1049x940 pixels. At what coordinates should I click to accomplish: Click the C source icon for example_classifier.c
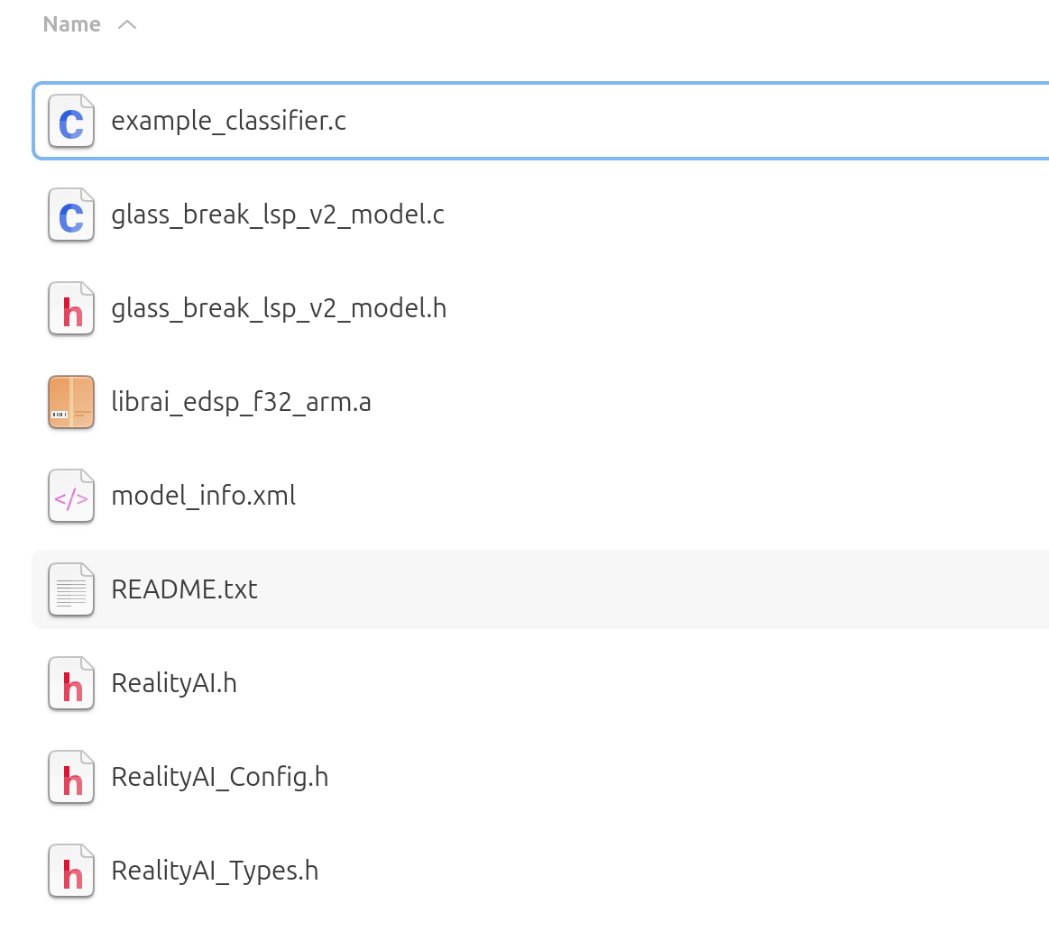[x=71, y=122]
